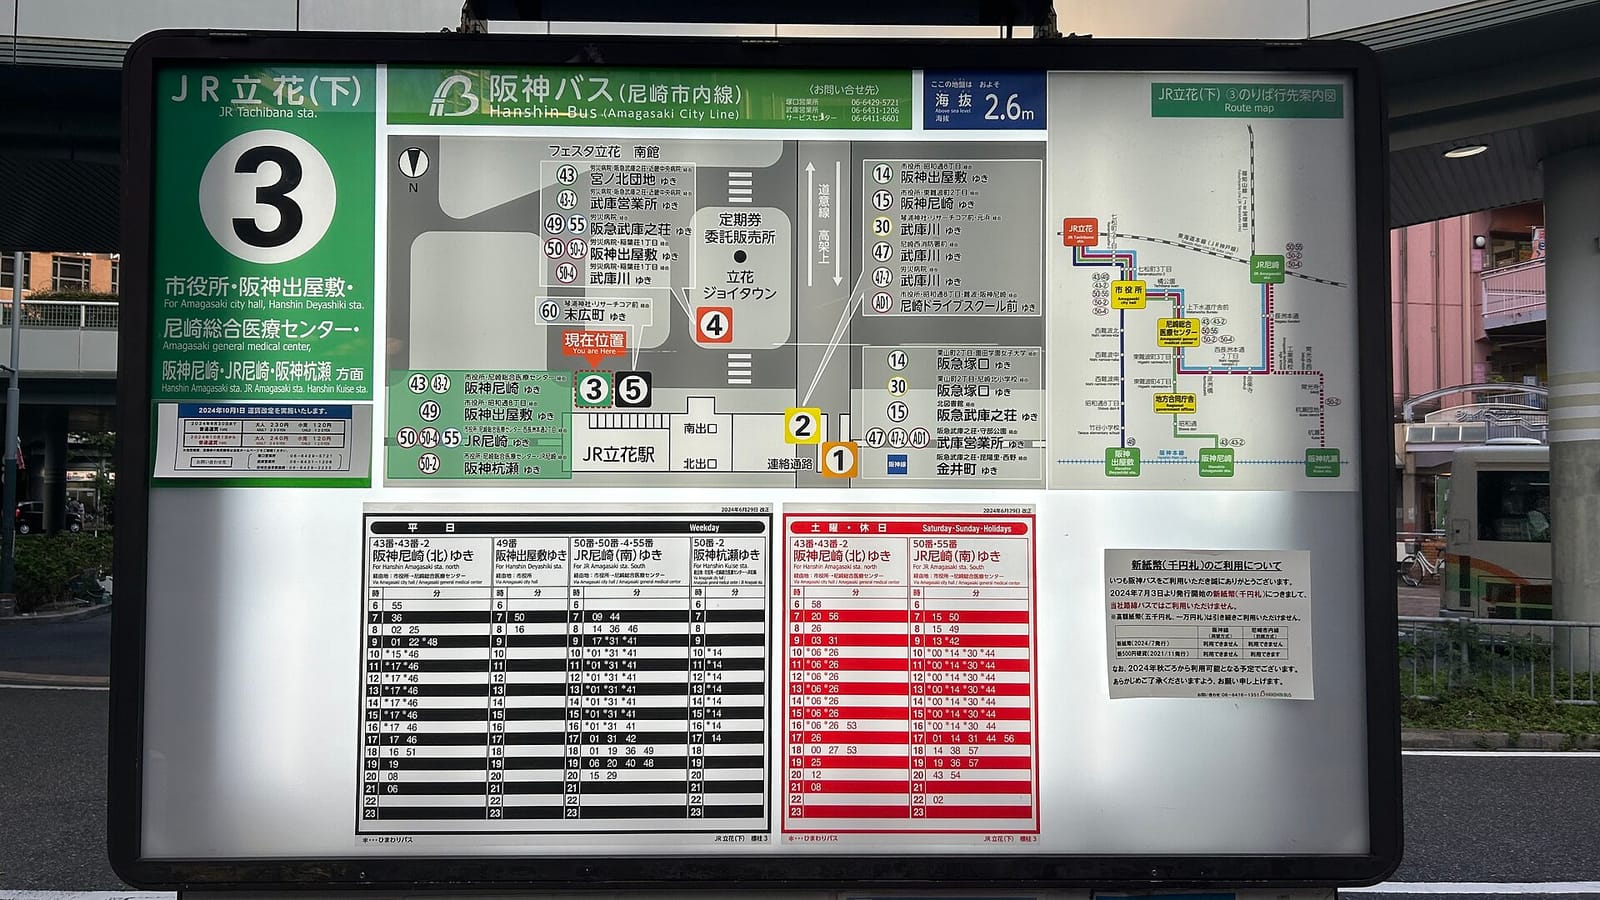
Task: Click the 新紙幣(千円札) notice sheet
Action: pyautogui.click(x=1208, y=624)
